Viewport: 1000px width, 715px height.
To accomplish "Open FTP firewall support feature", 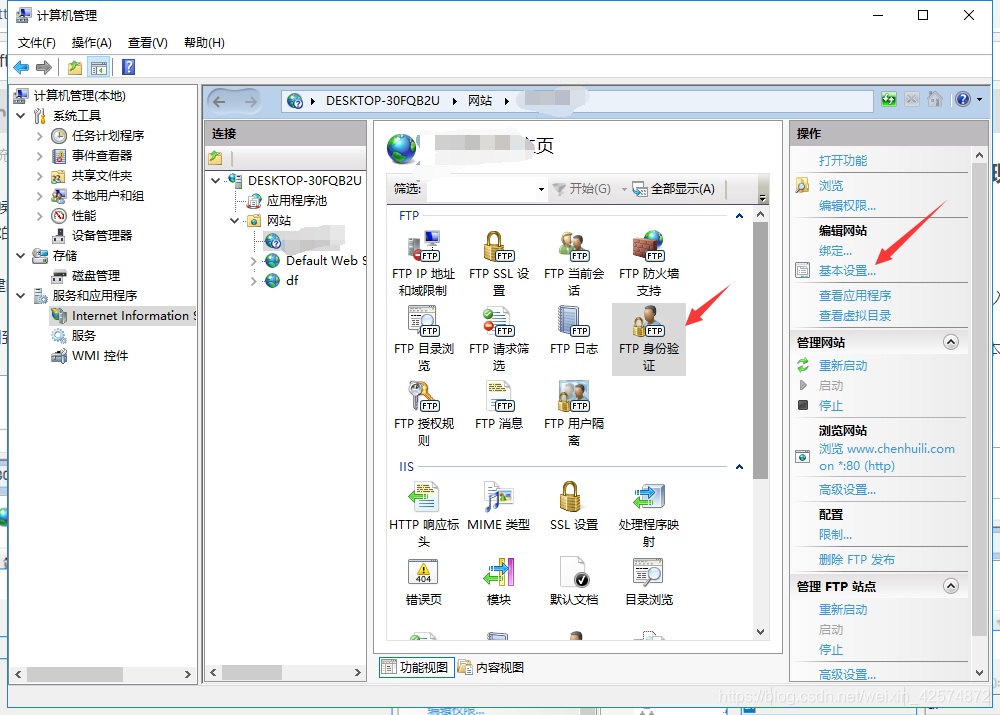I will point(649,263).
